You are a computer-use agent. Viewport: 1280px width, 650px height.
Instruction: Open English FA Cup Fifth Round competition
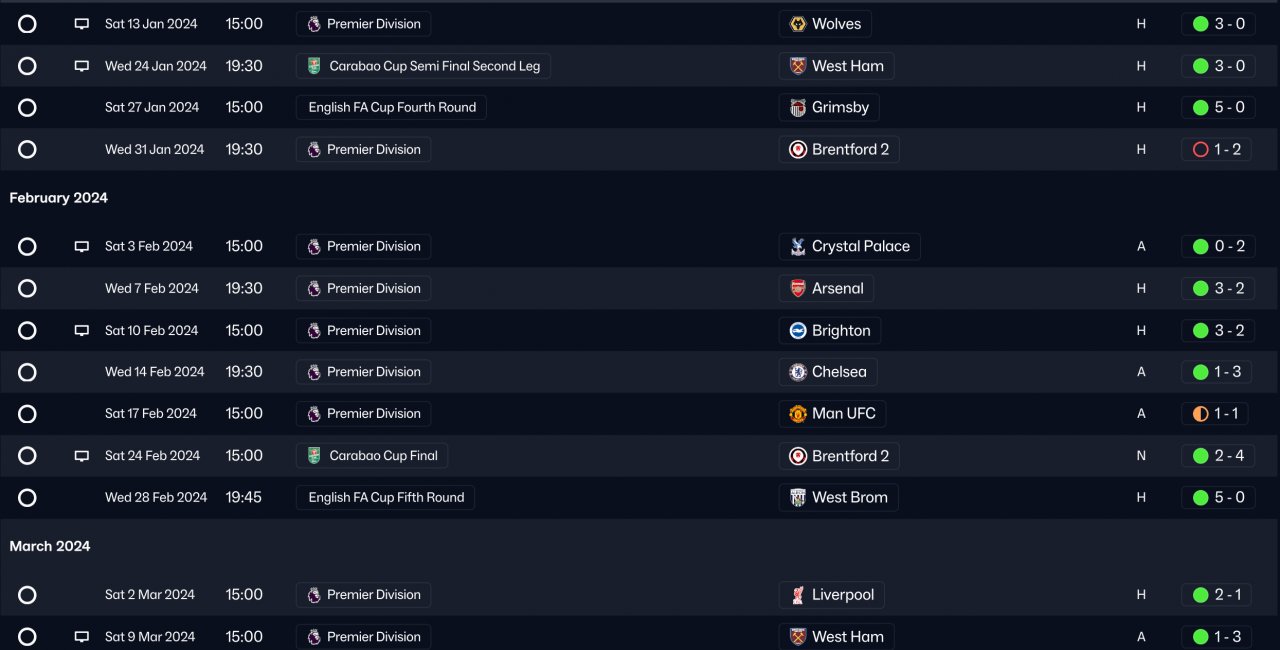tap(385, 498)
